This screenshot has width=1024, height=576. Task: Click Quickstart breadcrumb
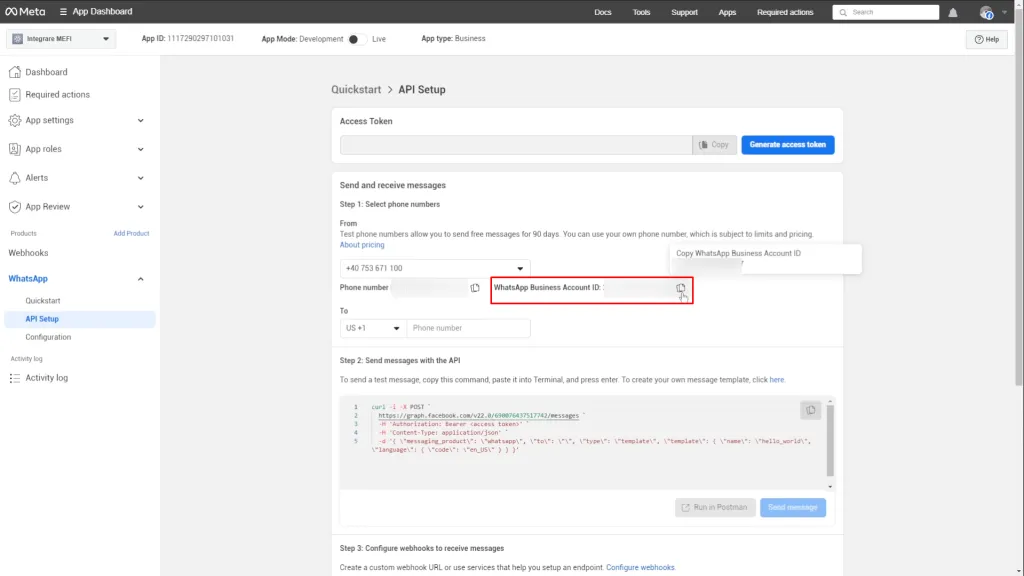tap(356, 89)
